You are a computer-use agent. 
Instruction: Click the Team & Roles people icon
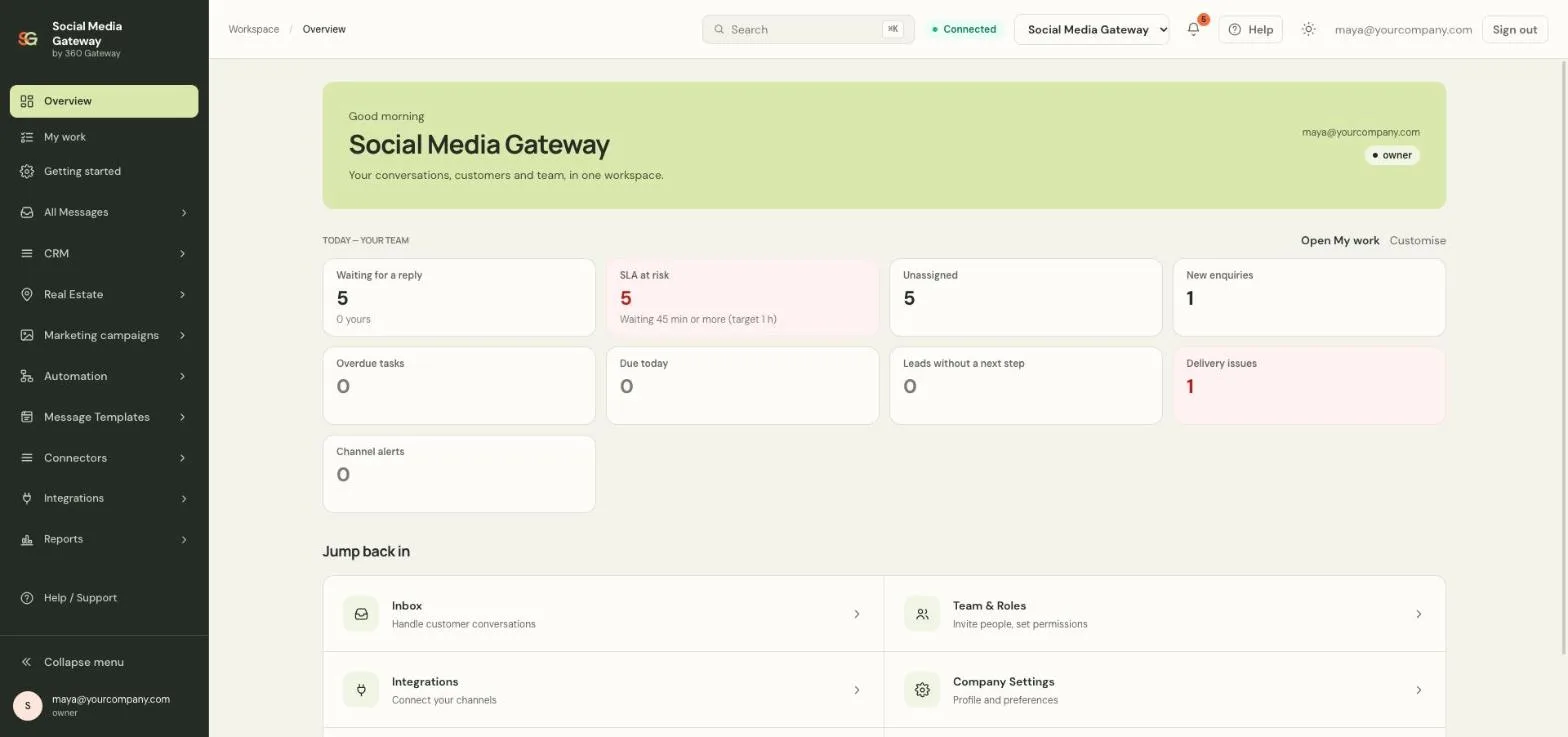(x=922, y=614)
